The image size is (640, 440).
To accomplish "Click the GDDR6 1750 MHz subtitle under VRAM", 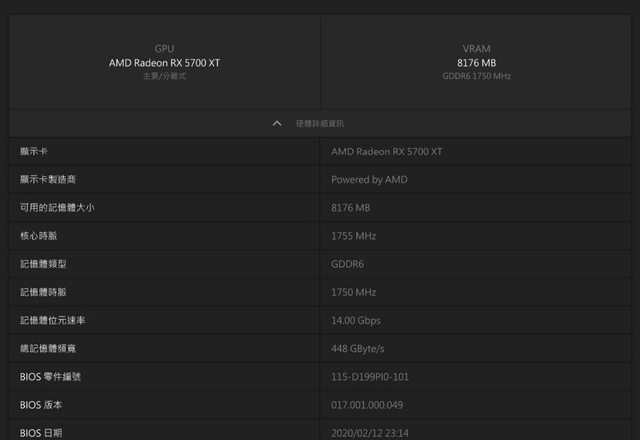I will [x=476, y=76].
